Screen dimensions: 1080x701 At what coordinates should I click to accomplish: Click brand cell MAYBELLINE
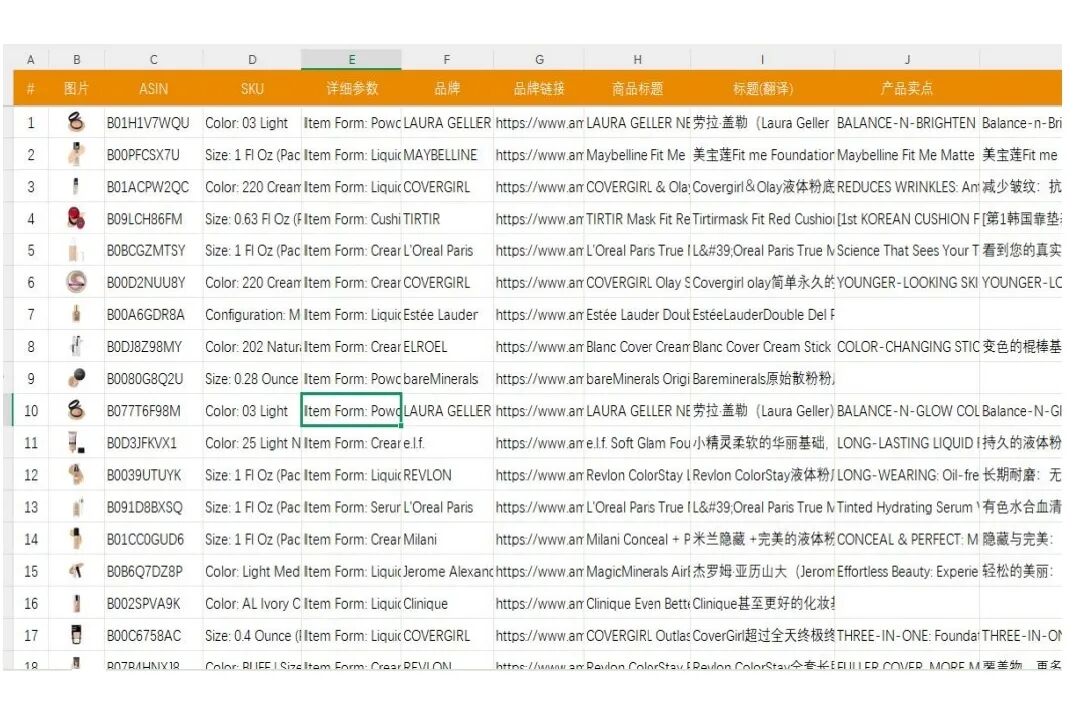(x=448, y=155)
